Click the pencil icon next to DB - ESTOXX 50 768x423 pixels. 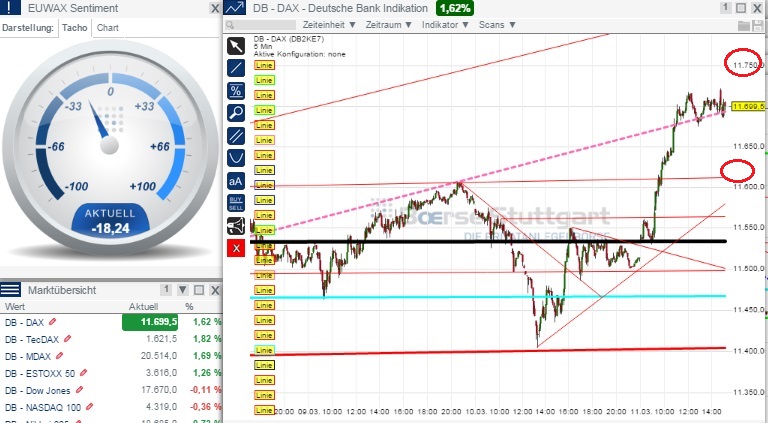point(83,373)
